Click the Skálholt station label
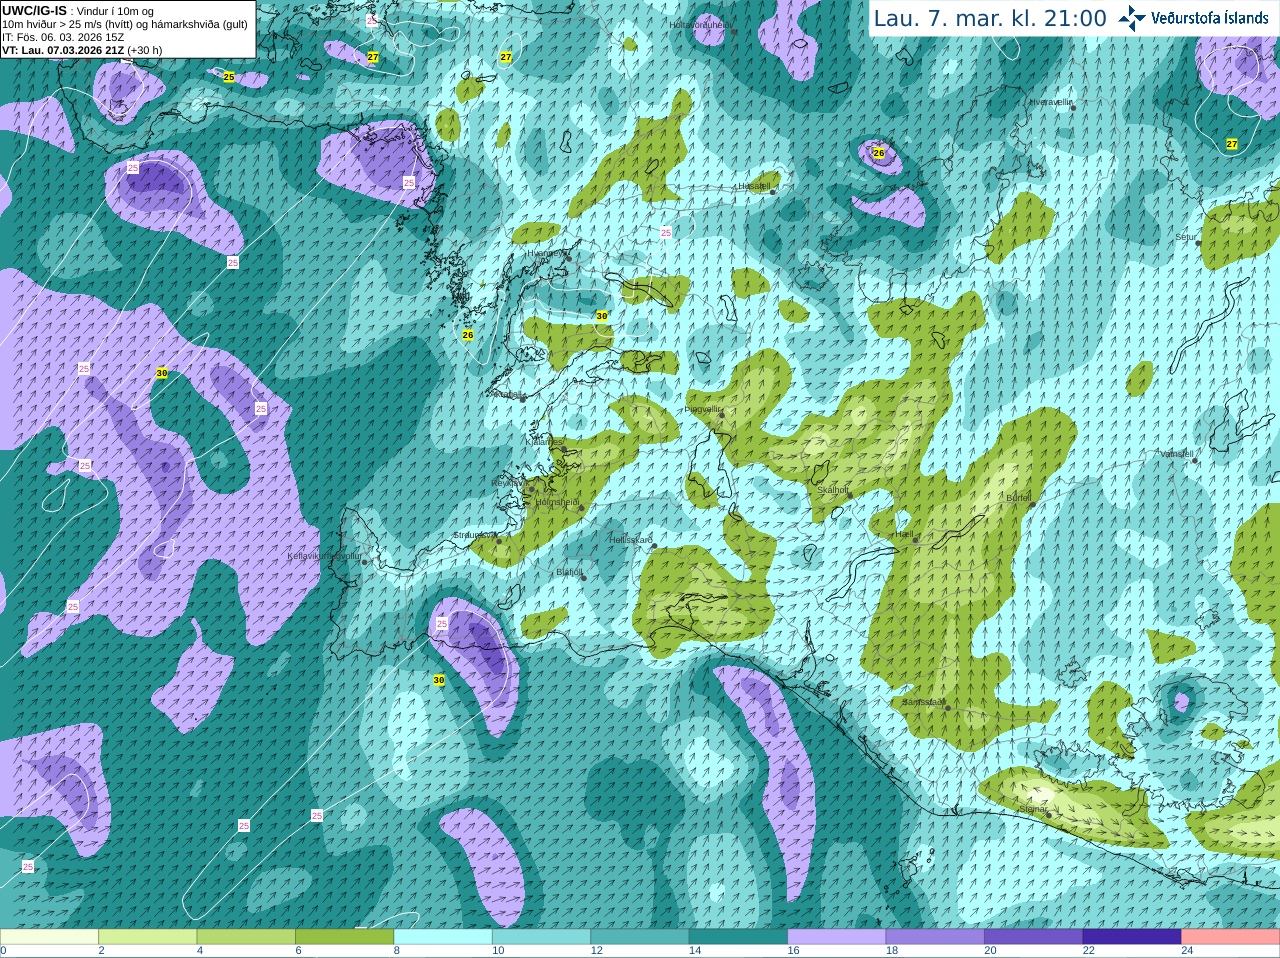Screen dimensions: 1280x958 pos(833,490)
